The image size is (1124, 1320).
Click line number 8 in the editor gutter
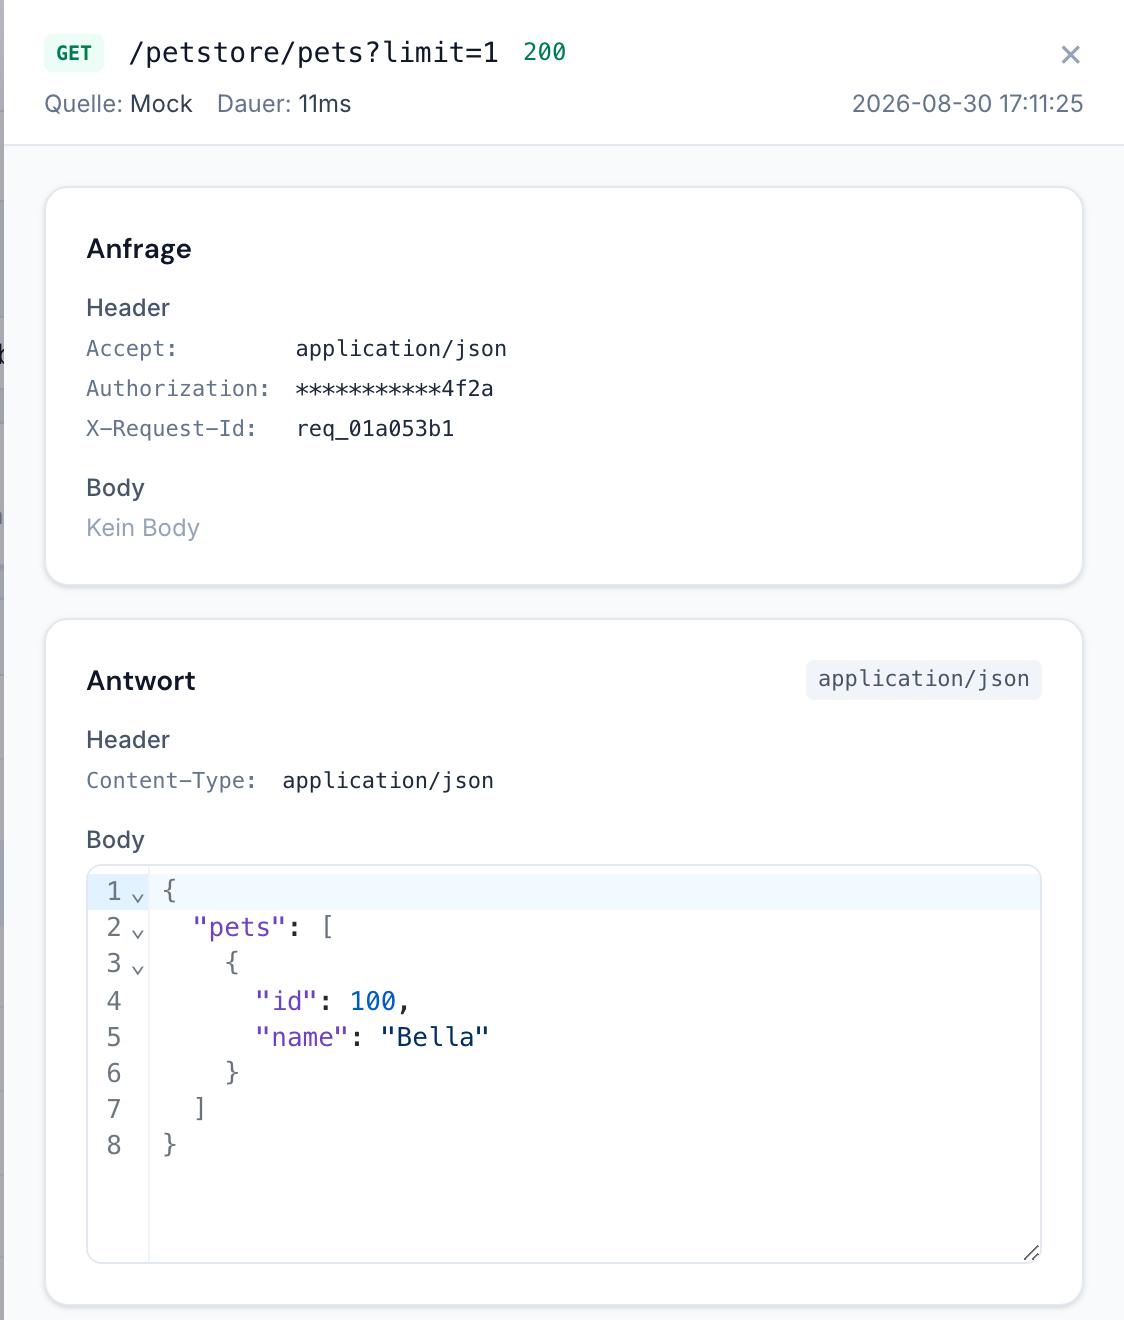tap(114, 1145)
